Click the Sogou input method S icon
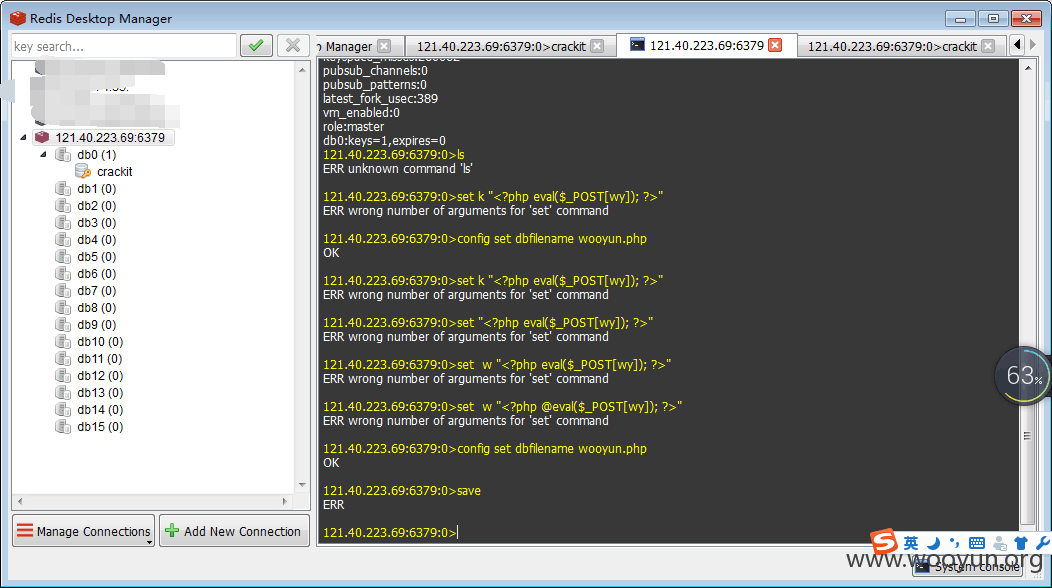 click(884, 542)
